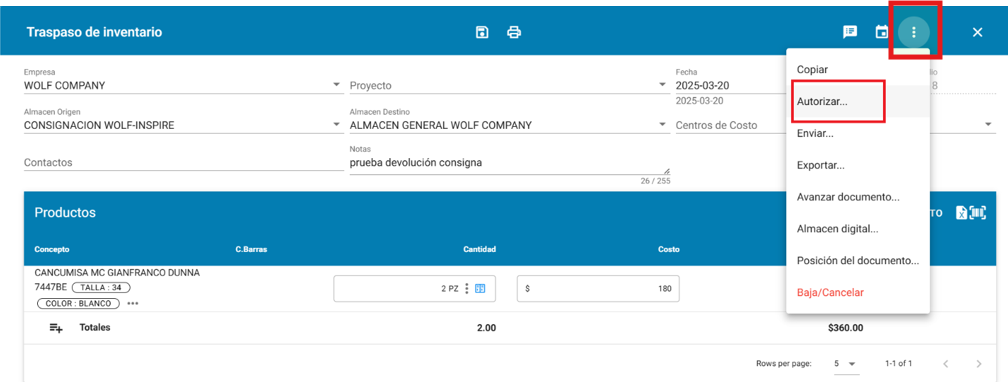The height and width of the screenshot is (382, 1008).
Task: Save the inventory transfer document
Action: 482,32
